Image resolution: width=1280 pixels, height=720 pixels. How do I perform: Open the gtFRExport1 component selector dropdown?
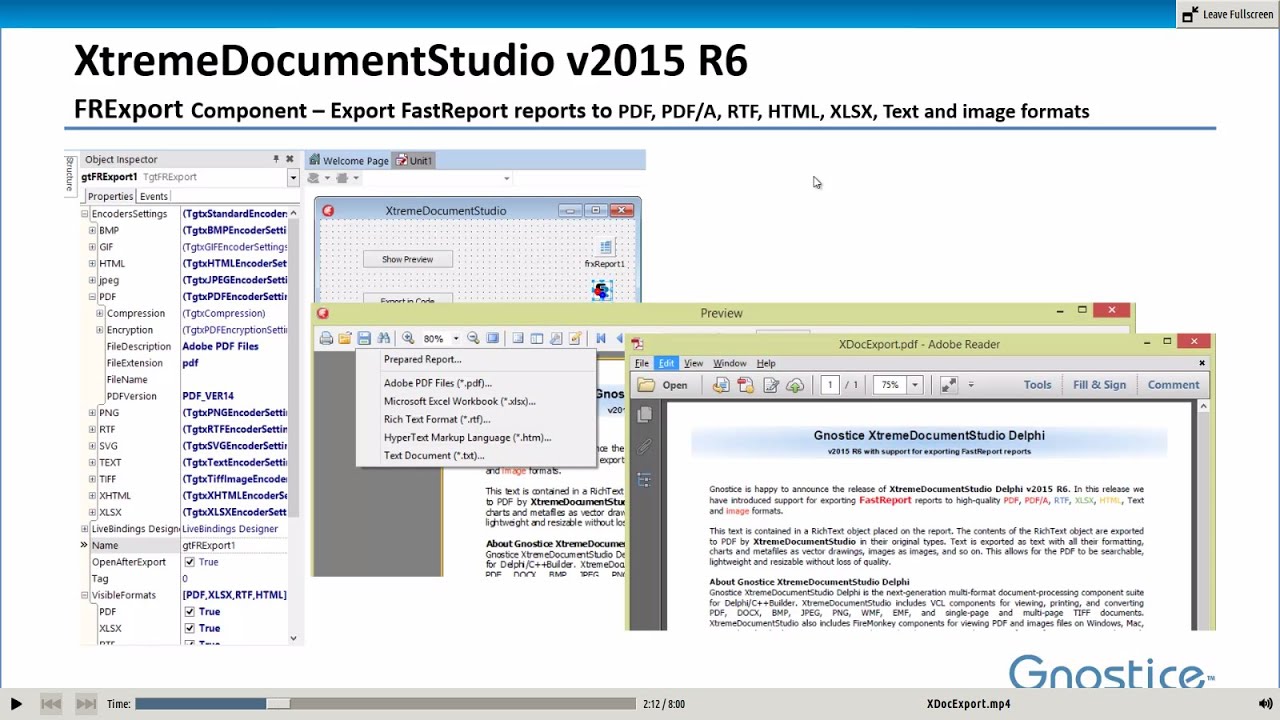pos(293,178)
